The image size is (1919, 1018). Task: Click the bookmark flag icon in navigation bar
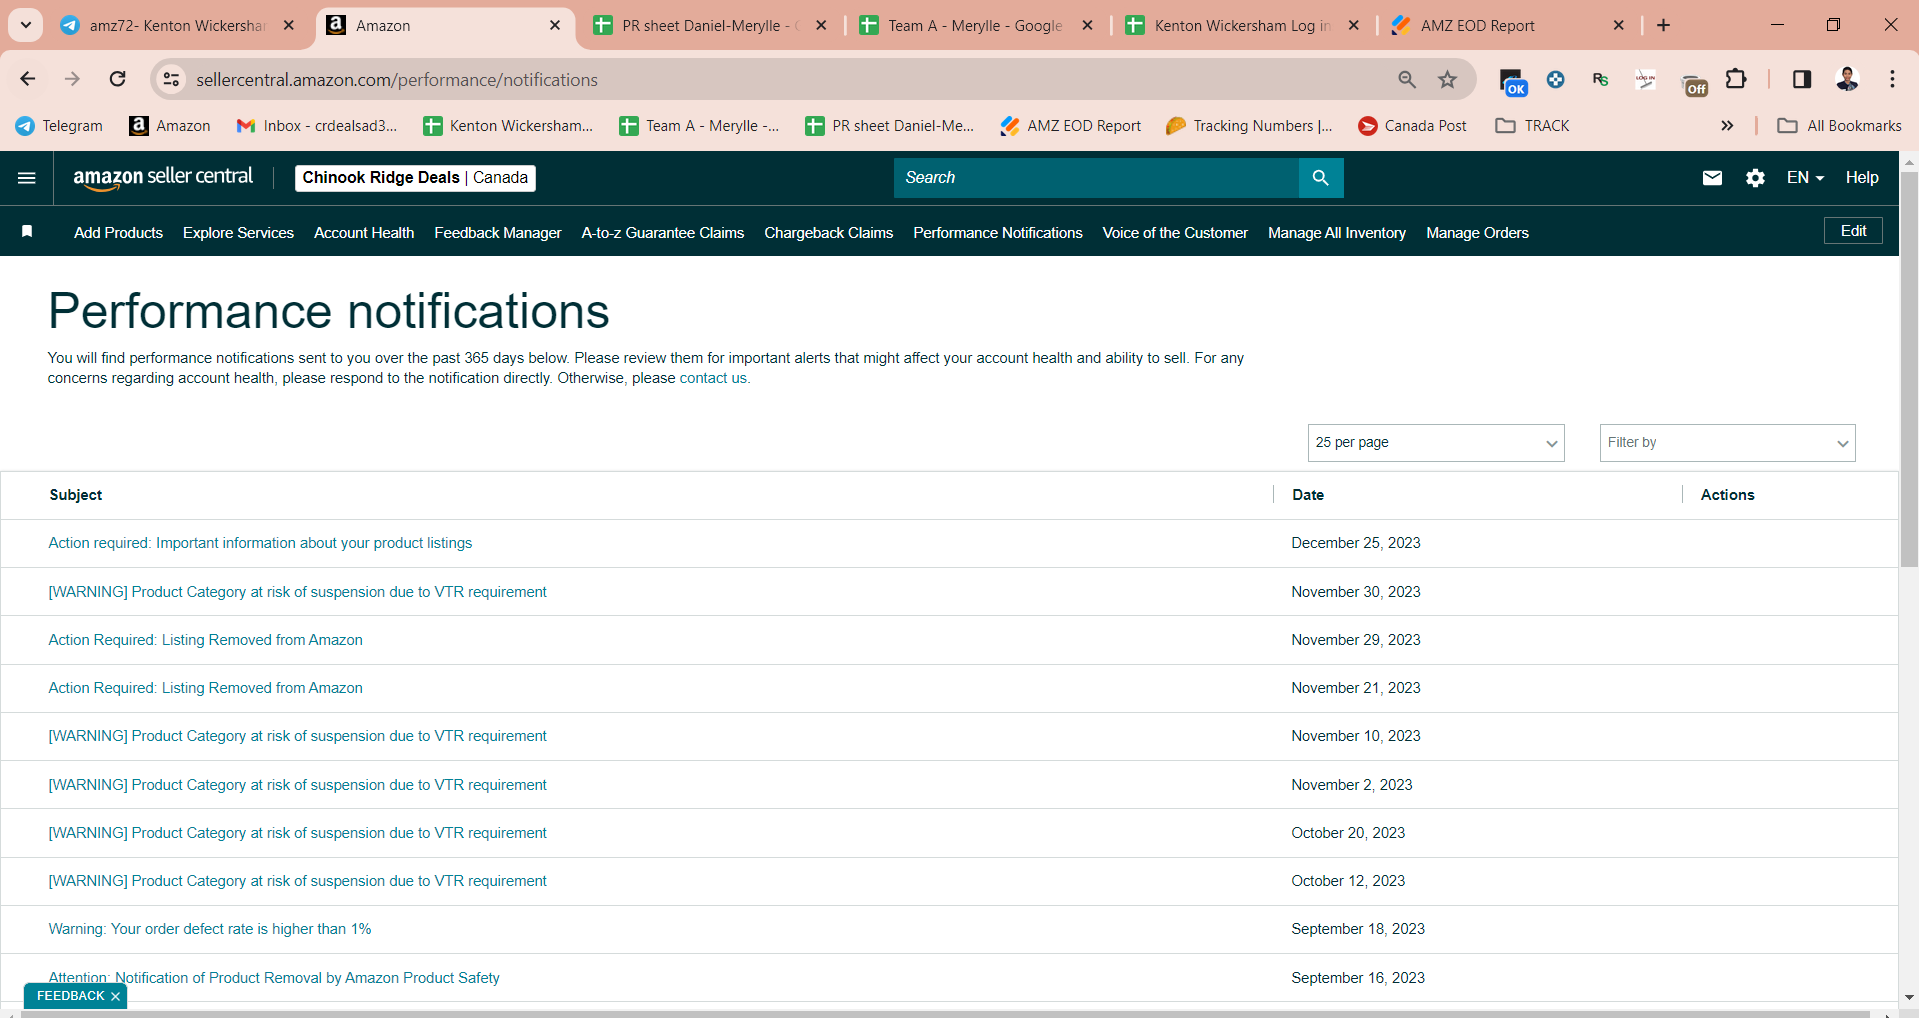(x=27, y=232)
